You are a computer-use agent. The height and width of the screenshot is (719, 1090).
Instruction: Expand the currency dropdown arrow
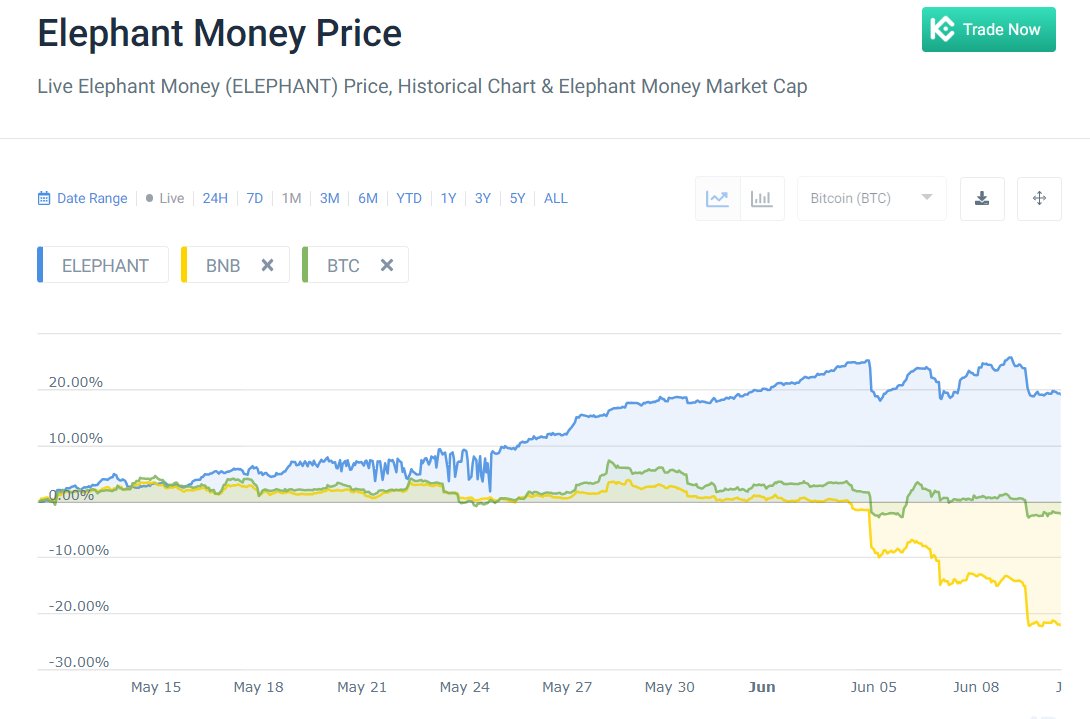click(927, 197)
